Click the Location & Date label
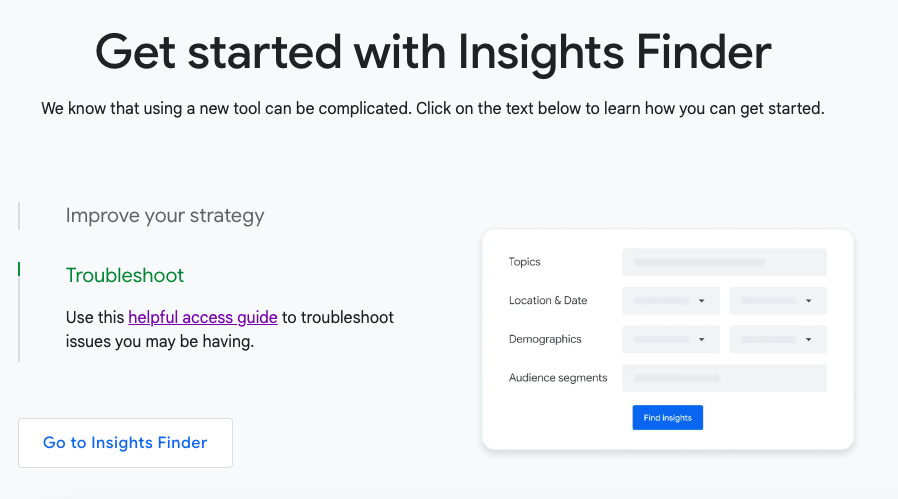 [548, 300]
